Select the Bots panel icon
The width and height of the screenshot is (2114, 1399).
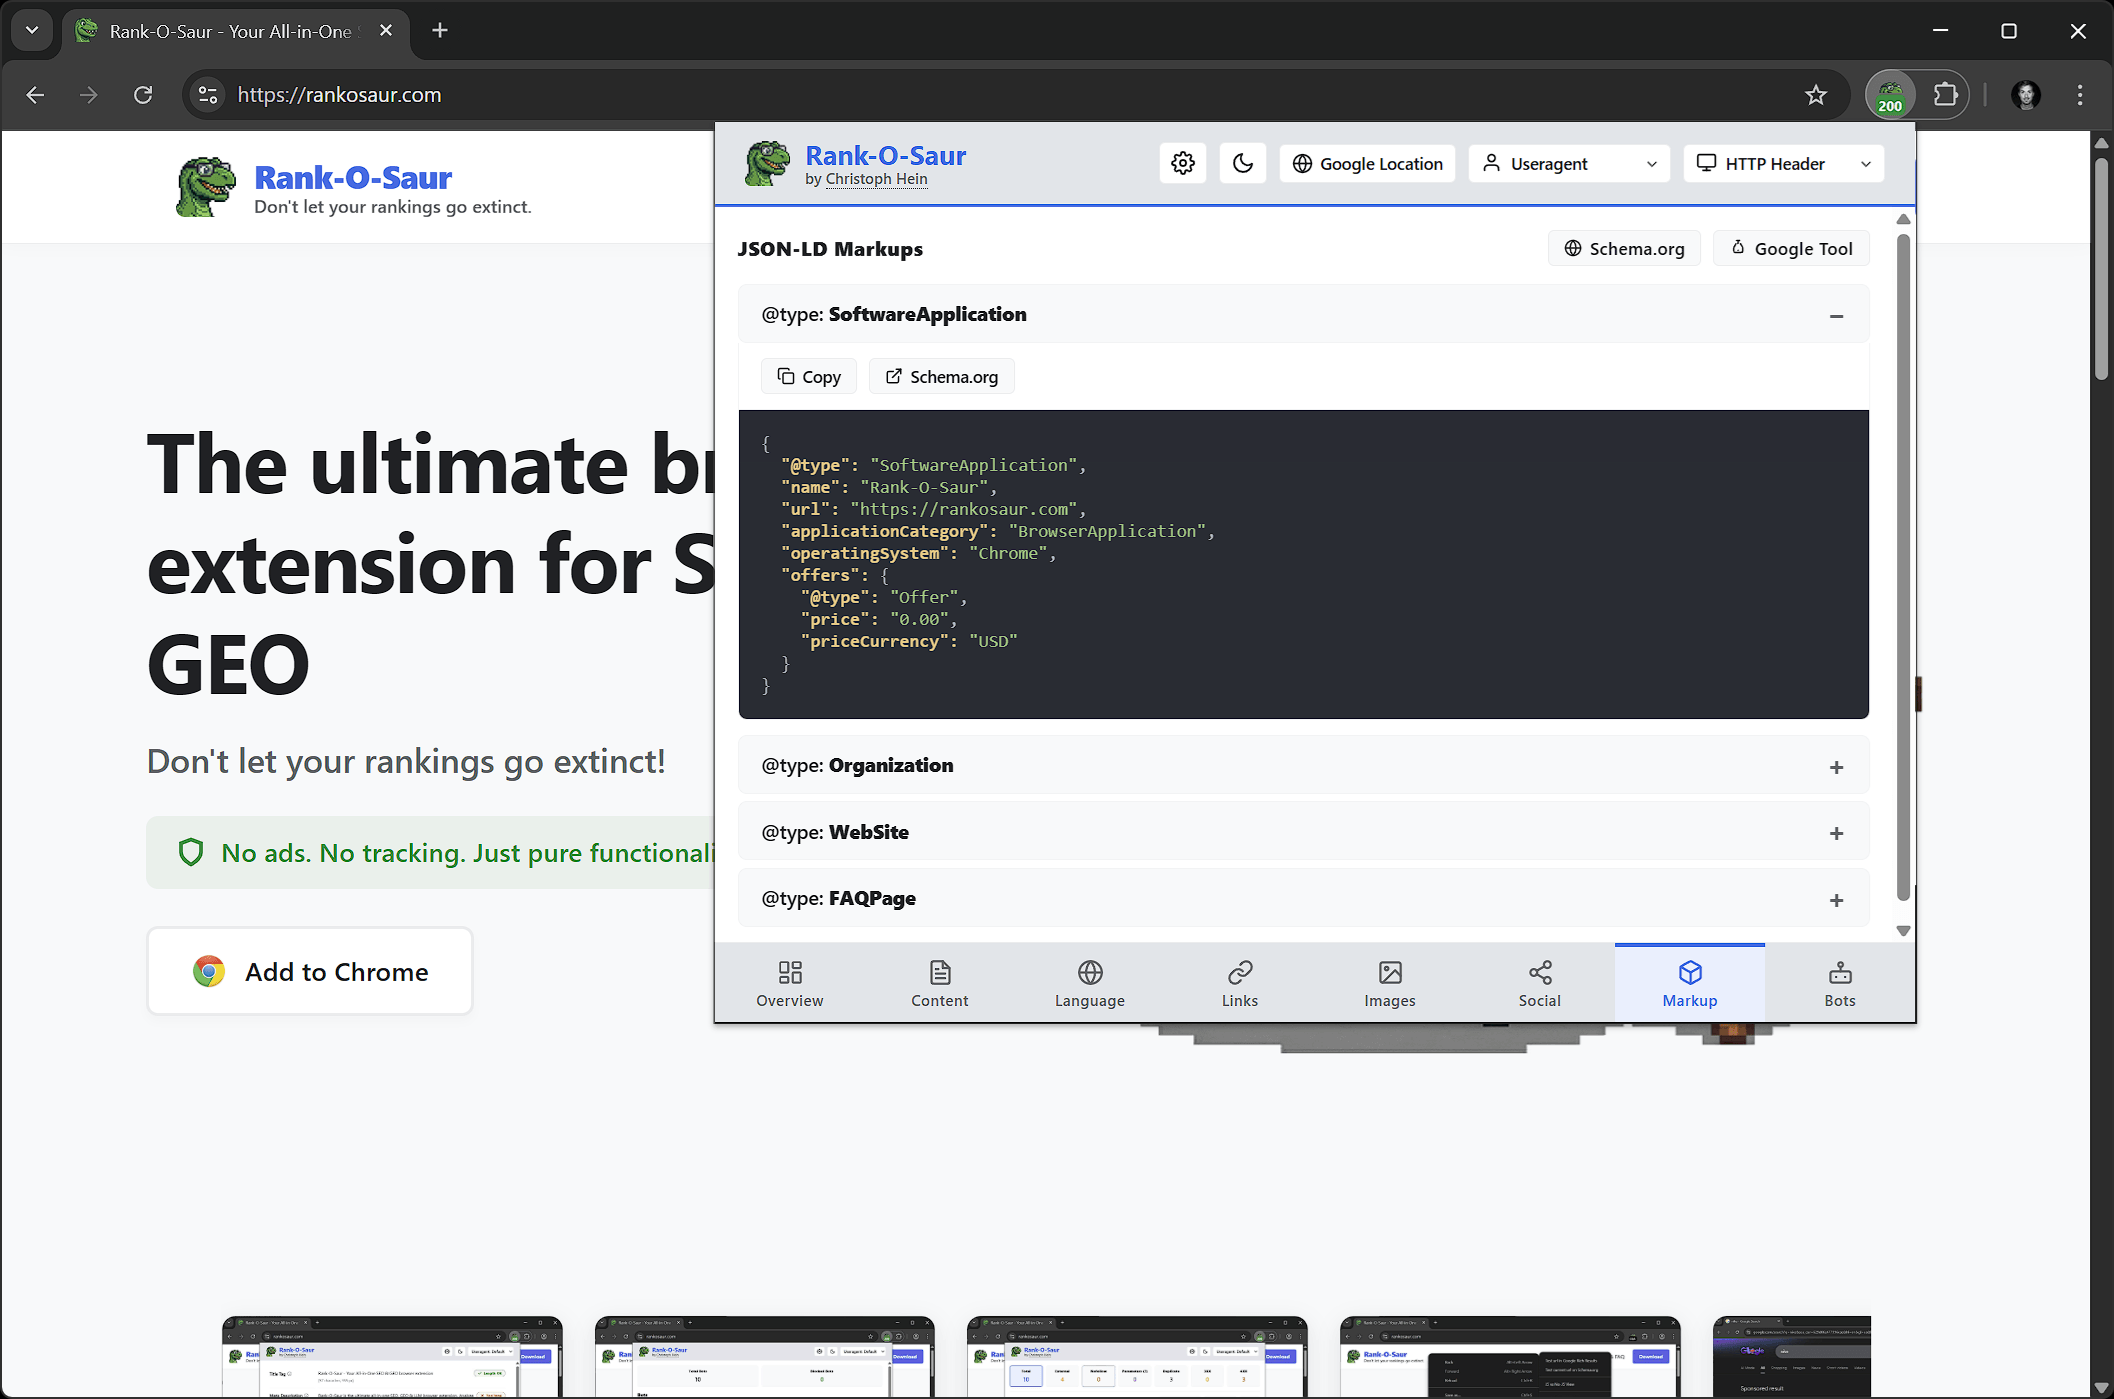[1839, 982]
